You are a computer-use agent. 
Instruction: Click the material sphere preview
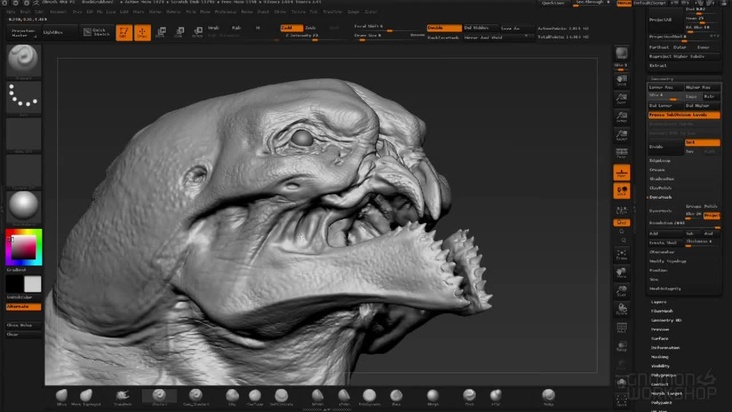pos(23,207)
